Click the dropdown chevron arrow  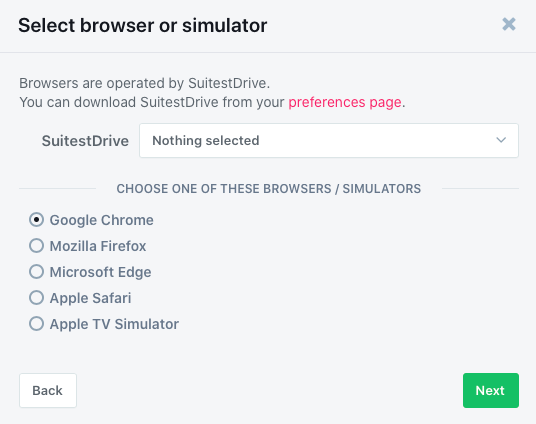pyautogui.click(x=501, y=140)
